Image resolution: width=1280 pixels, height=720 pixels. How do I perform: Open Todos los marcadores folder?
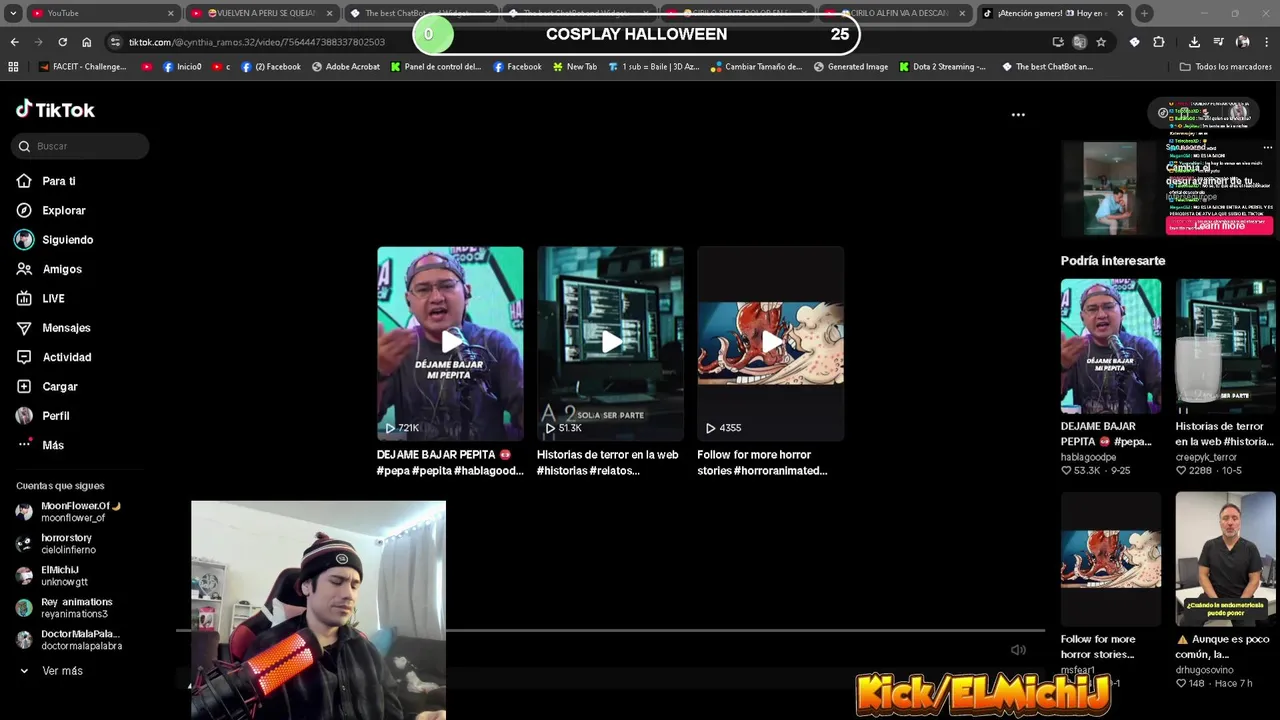(x=1226, y=67)
